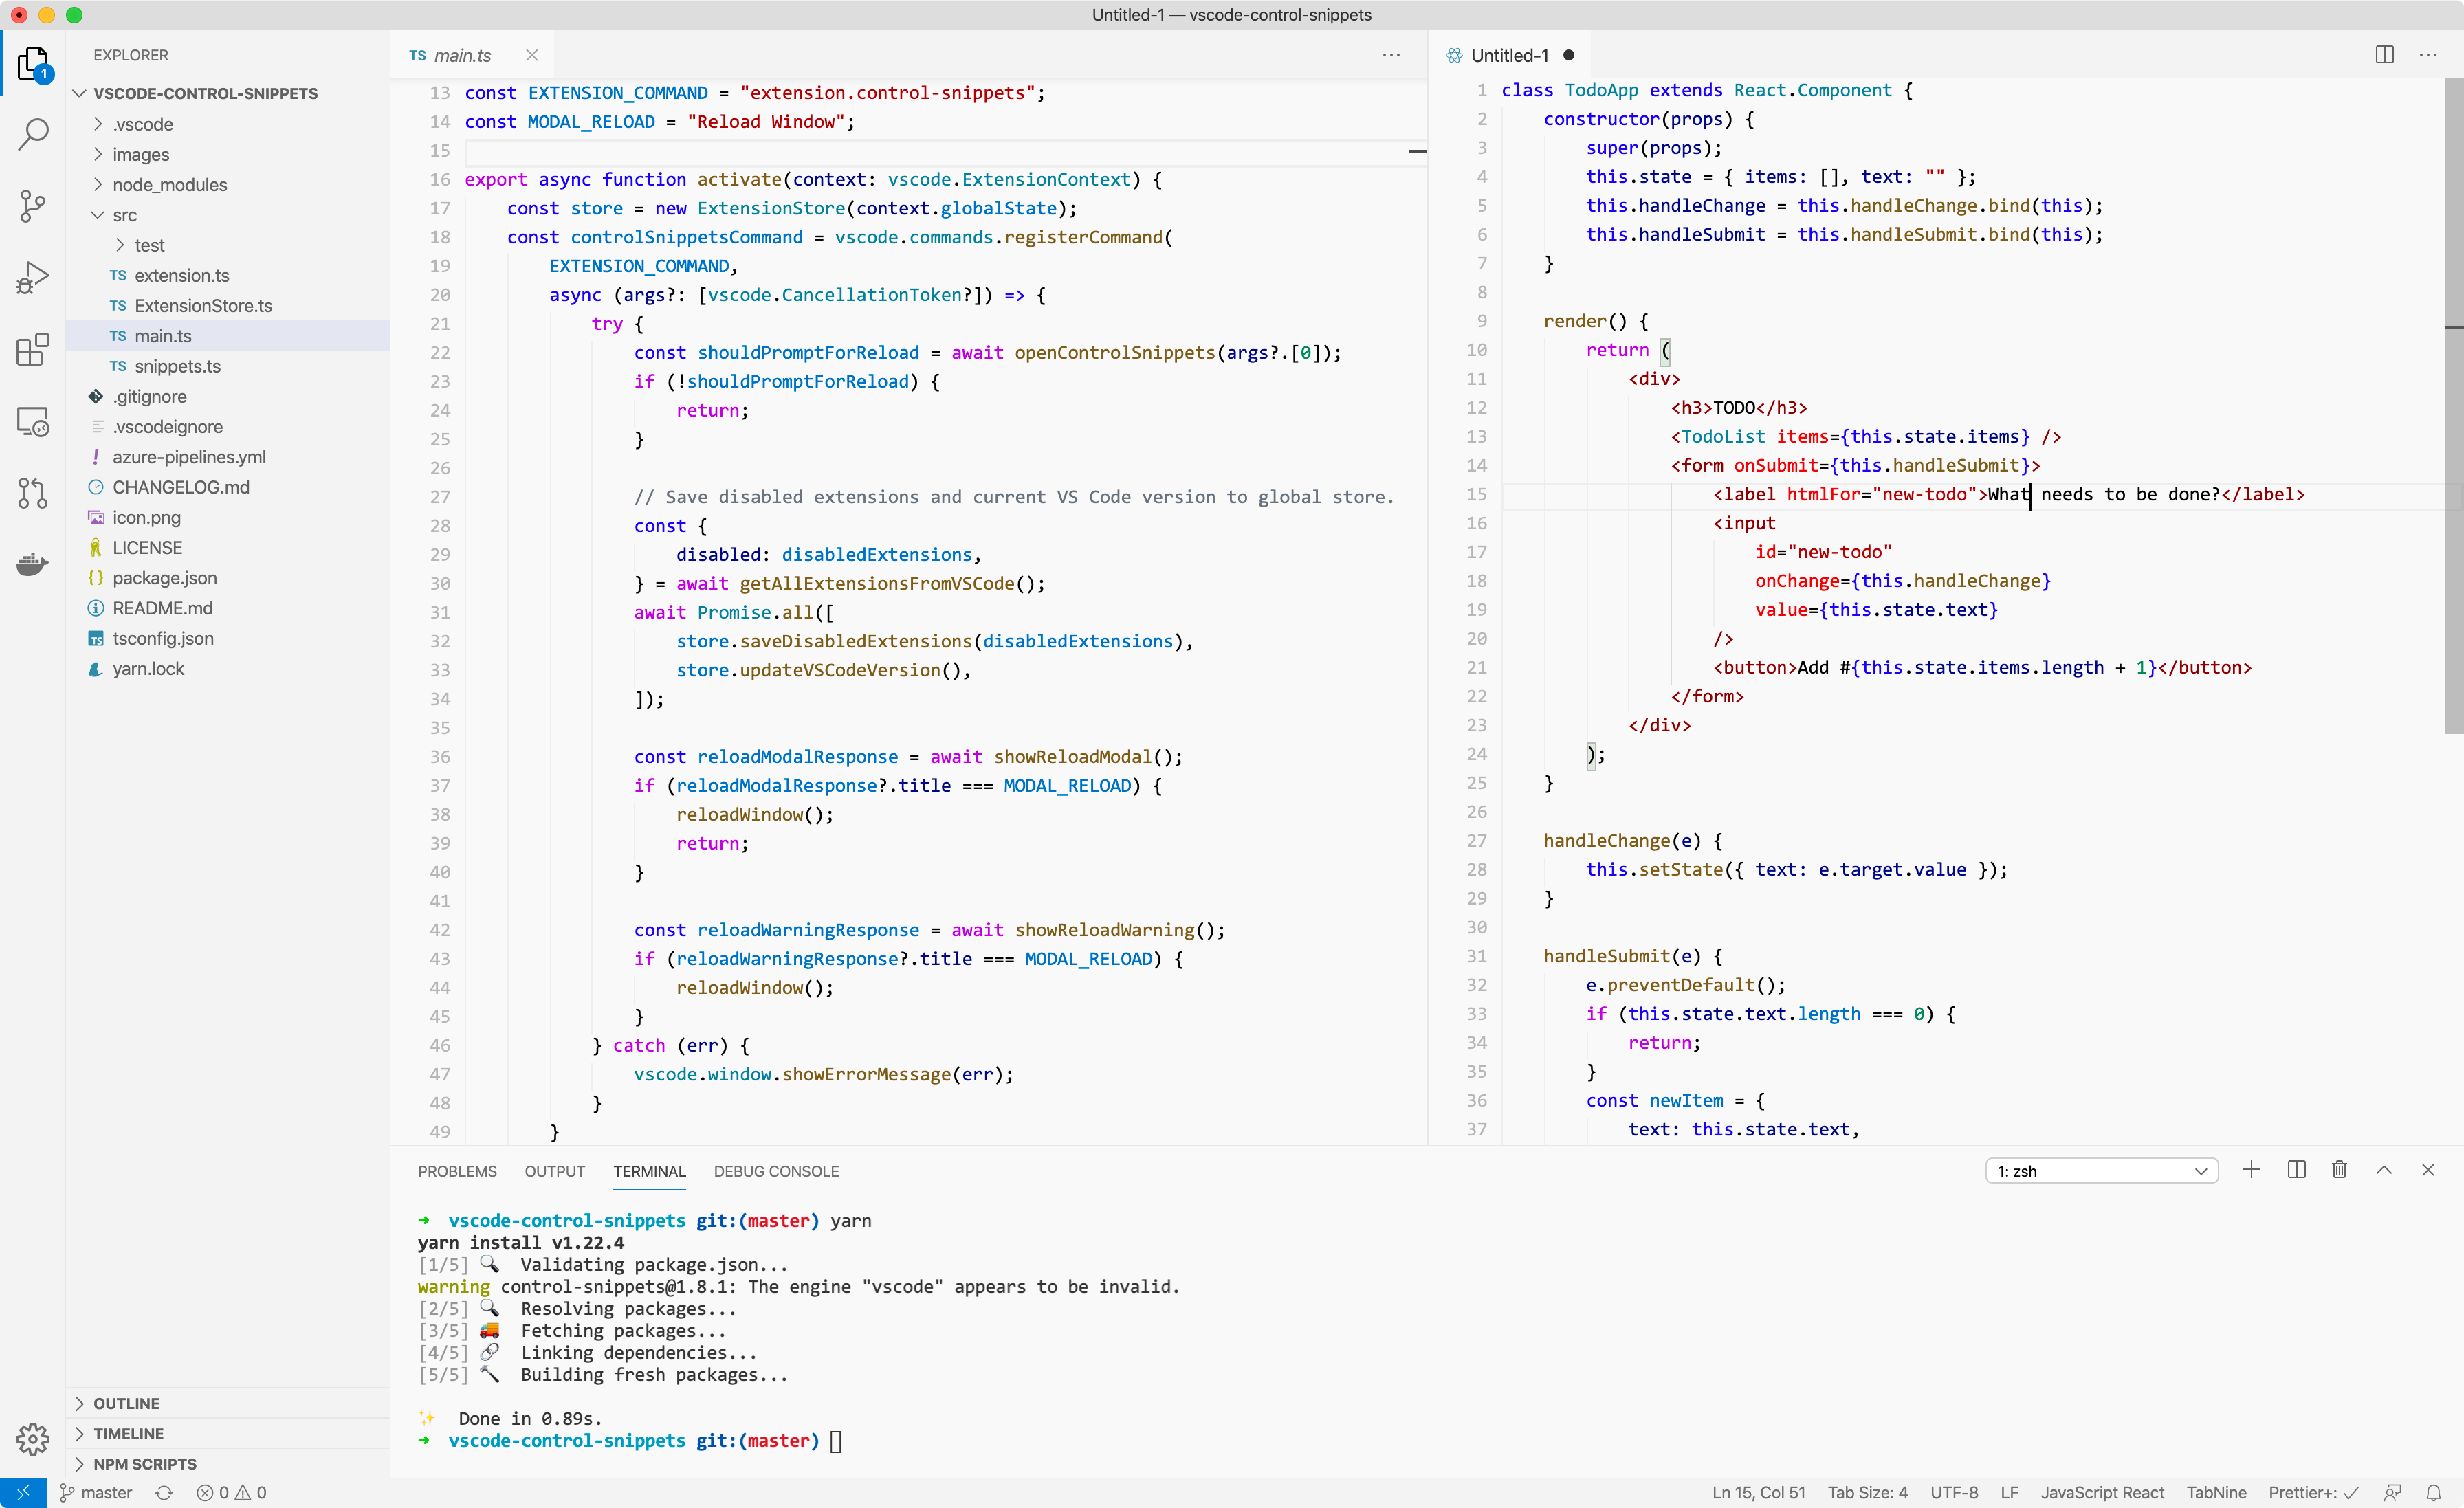
Task: Open Run and Debug view
Action: coord(33,278)
